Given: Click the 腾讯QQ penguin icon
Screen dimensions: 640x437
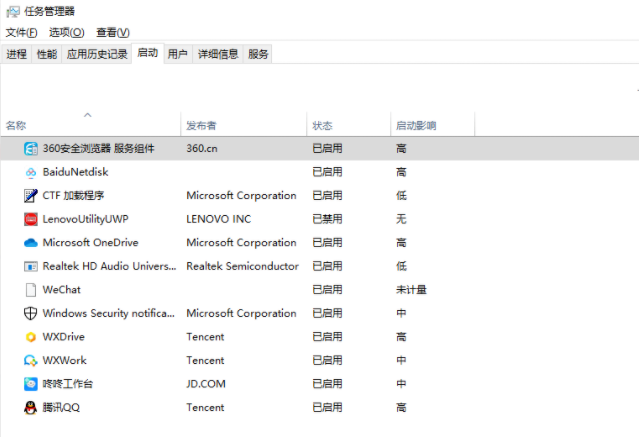Looking at the screenshot, I should point(31,408).
